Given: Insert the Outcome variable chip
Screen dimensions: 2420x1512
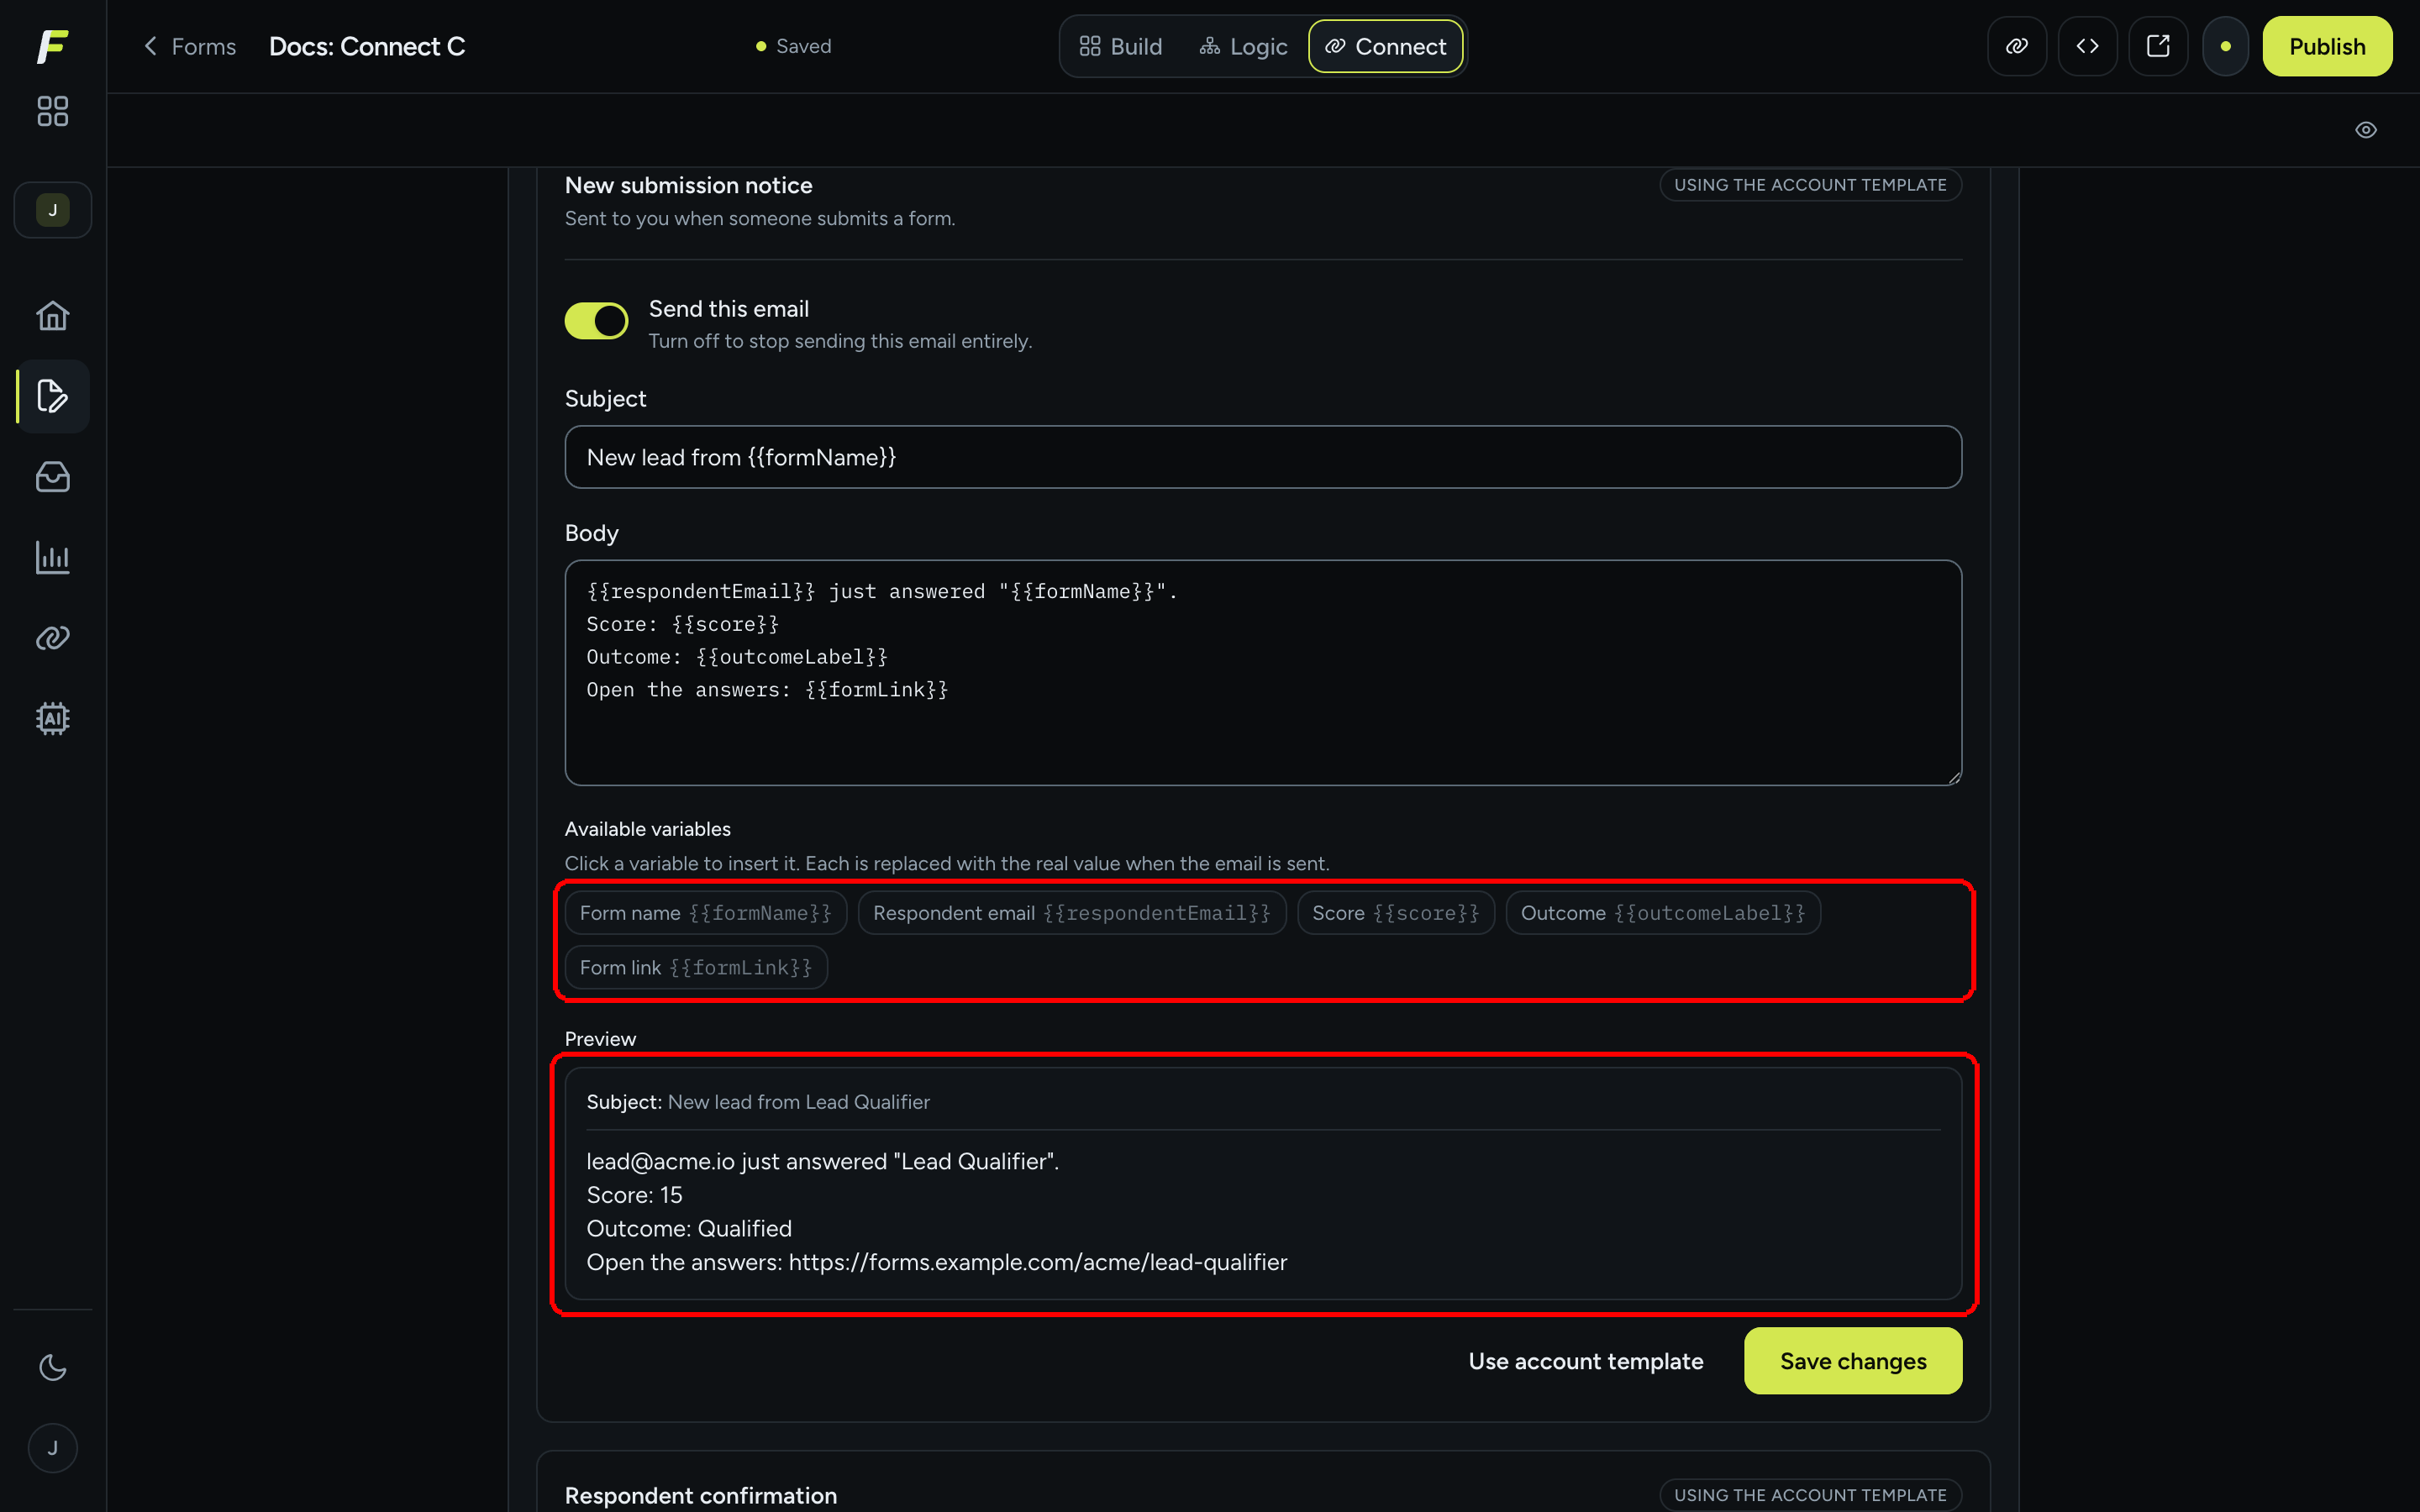Looking at the screenshot, I should click(1662, 913).
